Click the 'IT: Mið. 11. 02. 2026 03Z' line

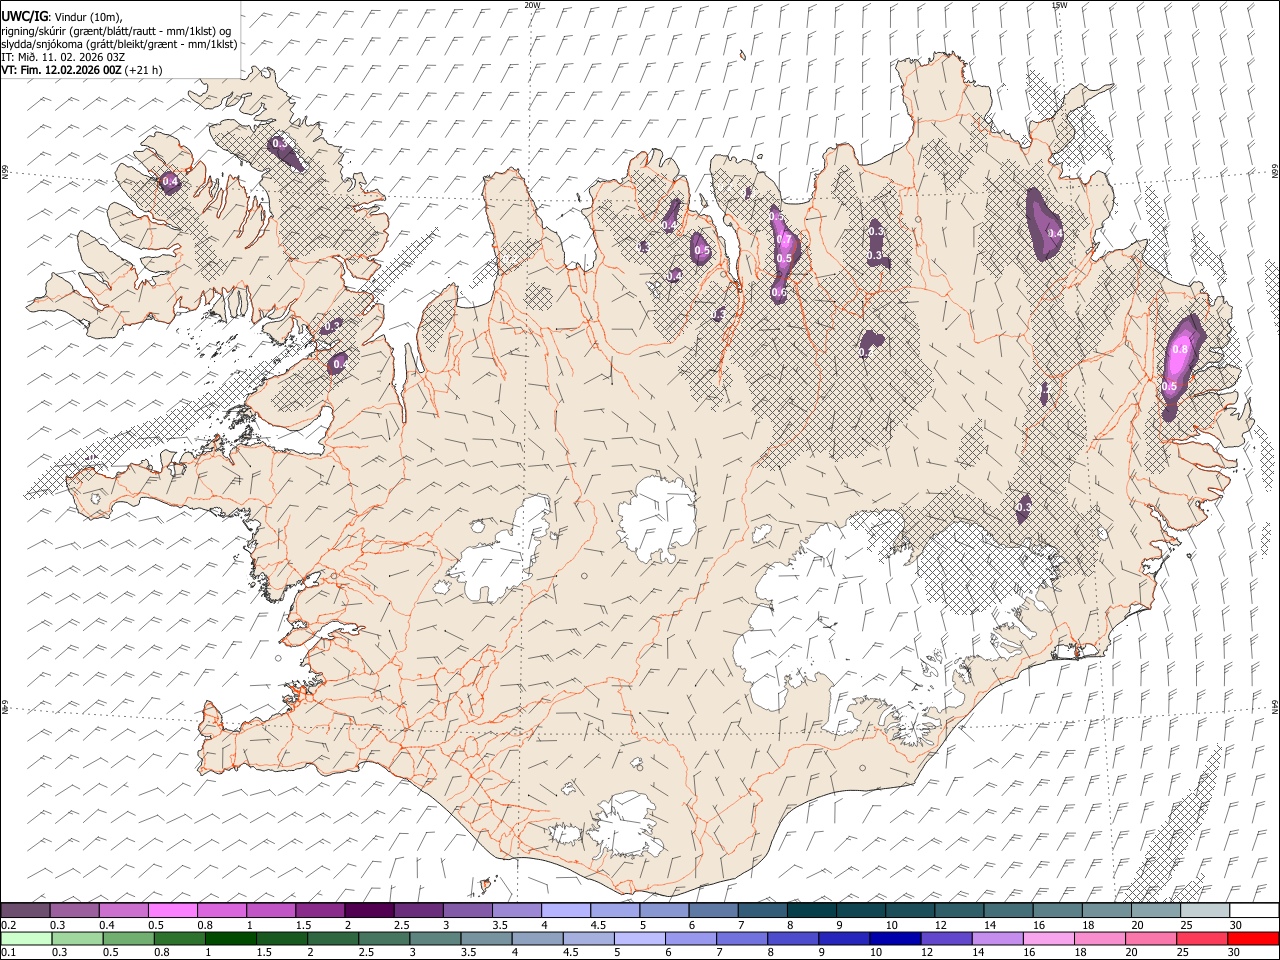63,57
